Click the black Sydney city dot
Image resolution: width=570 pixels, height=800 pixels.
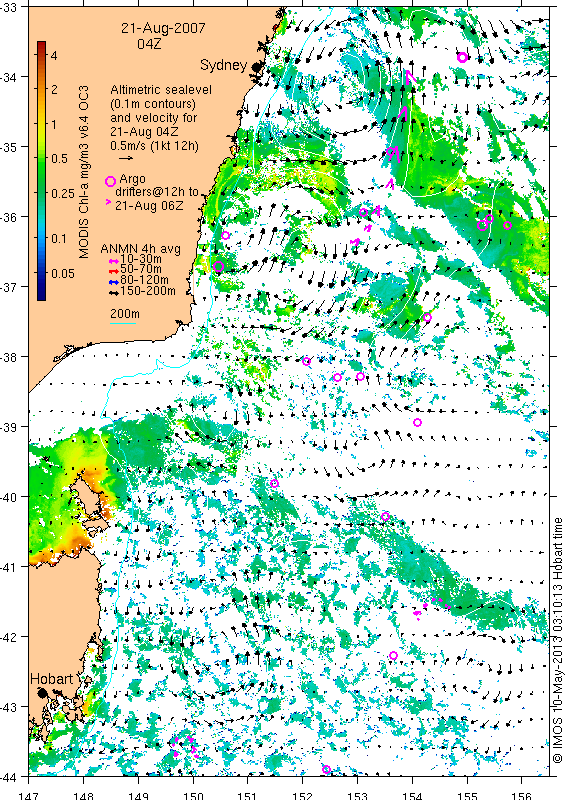click(x=256, y=66)
